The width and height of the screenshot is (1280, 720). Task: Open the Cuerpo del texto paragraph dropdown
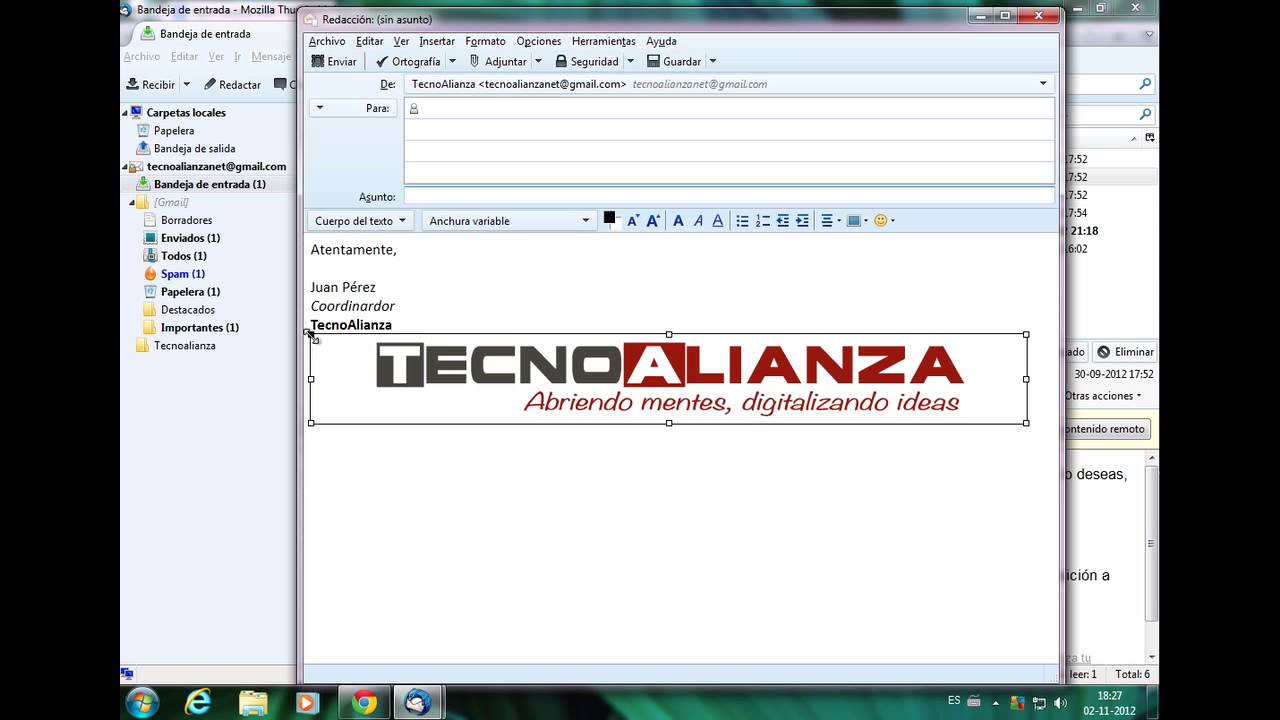coord(360,221)
